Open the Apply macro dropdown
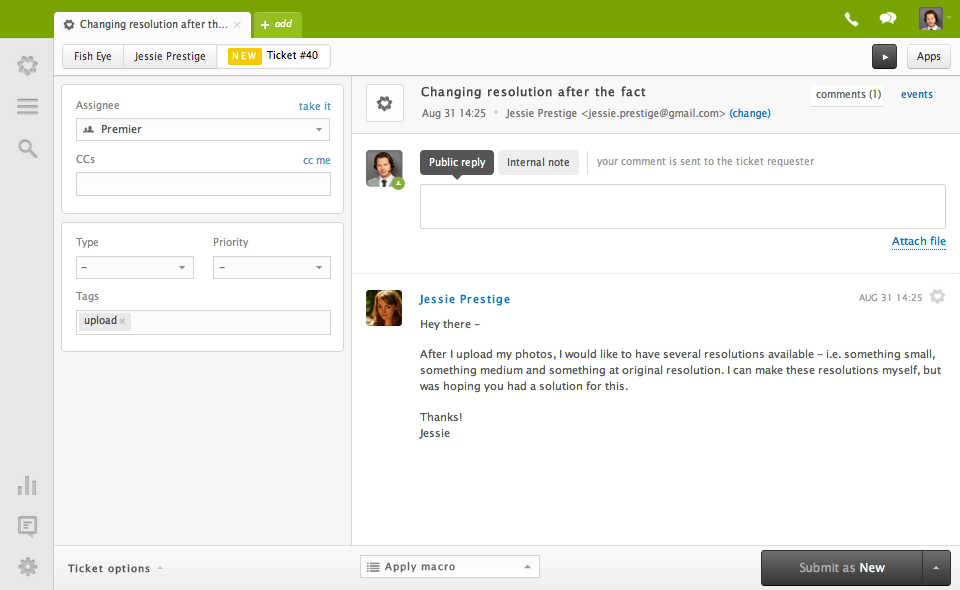The width and height of the screenshot is (960, 590). click(x=449, y=566)
